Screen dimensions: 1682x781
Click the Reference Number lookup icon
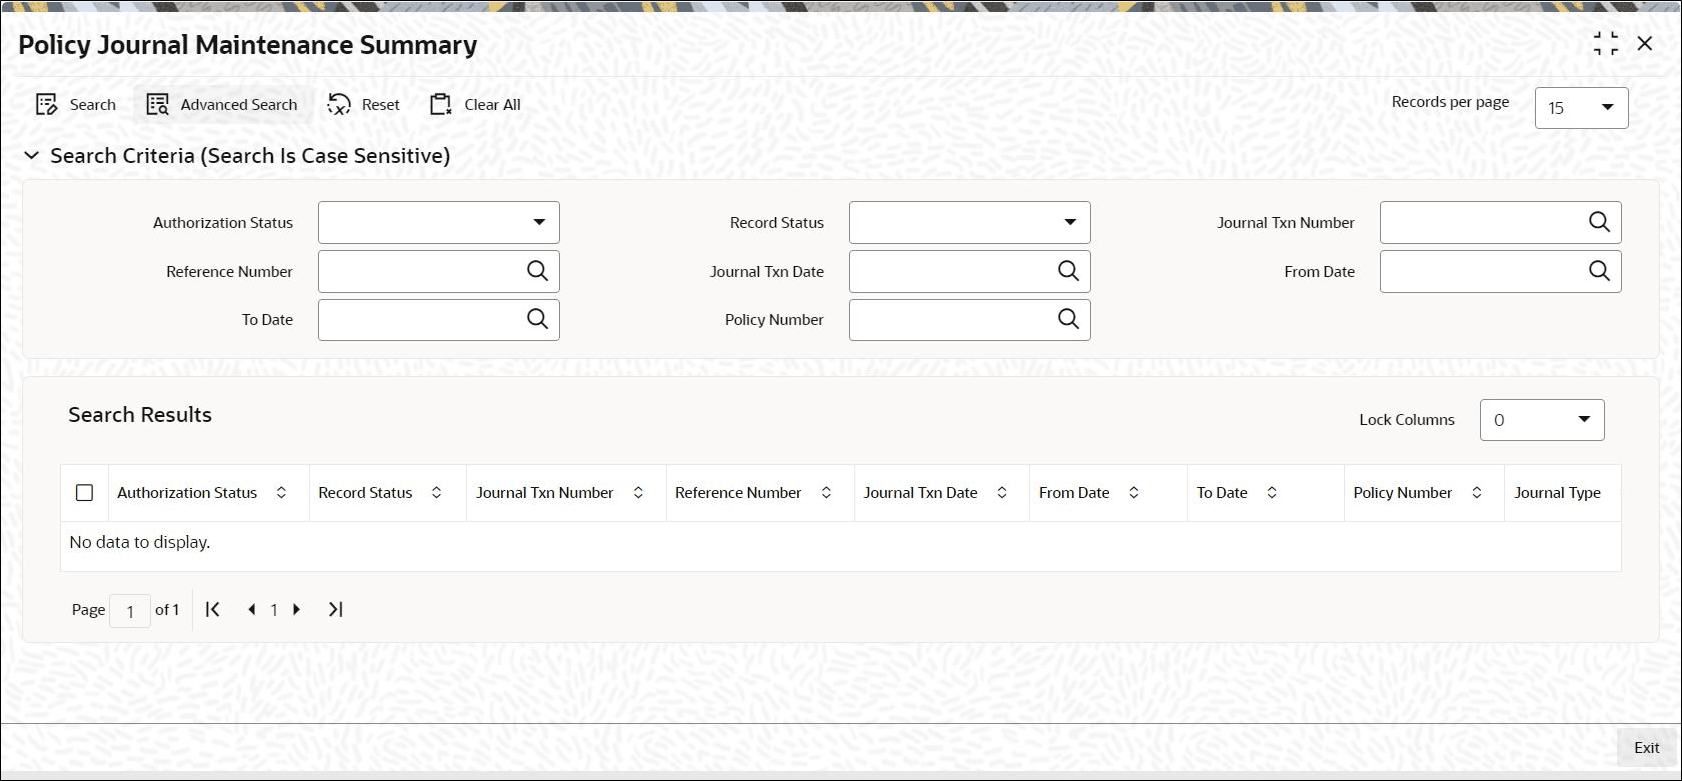(537, 271)
